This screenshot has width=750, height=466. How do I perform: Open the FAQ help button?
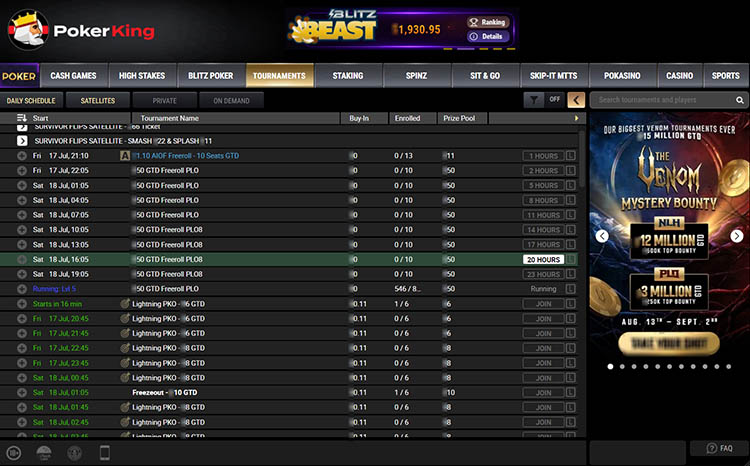719,448
